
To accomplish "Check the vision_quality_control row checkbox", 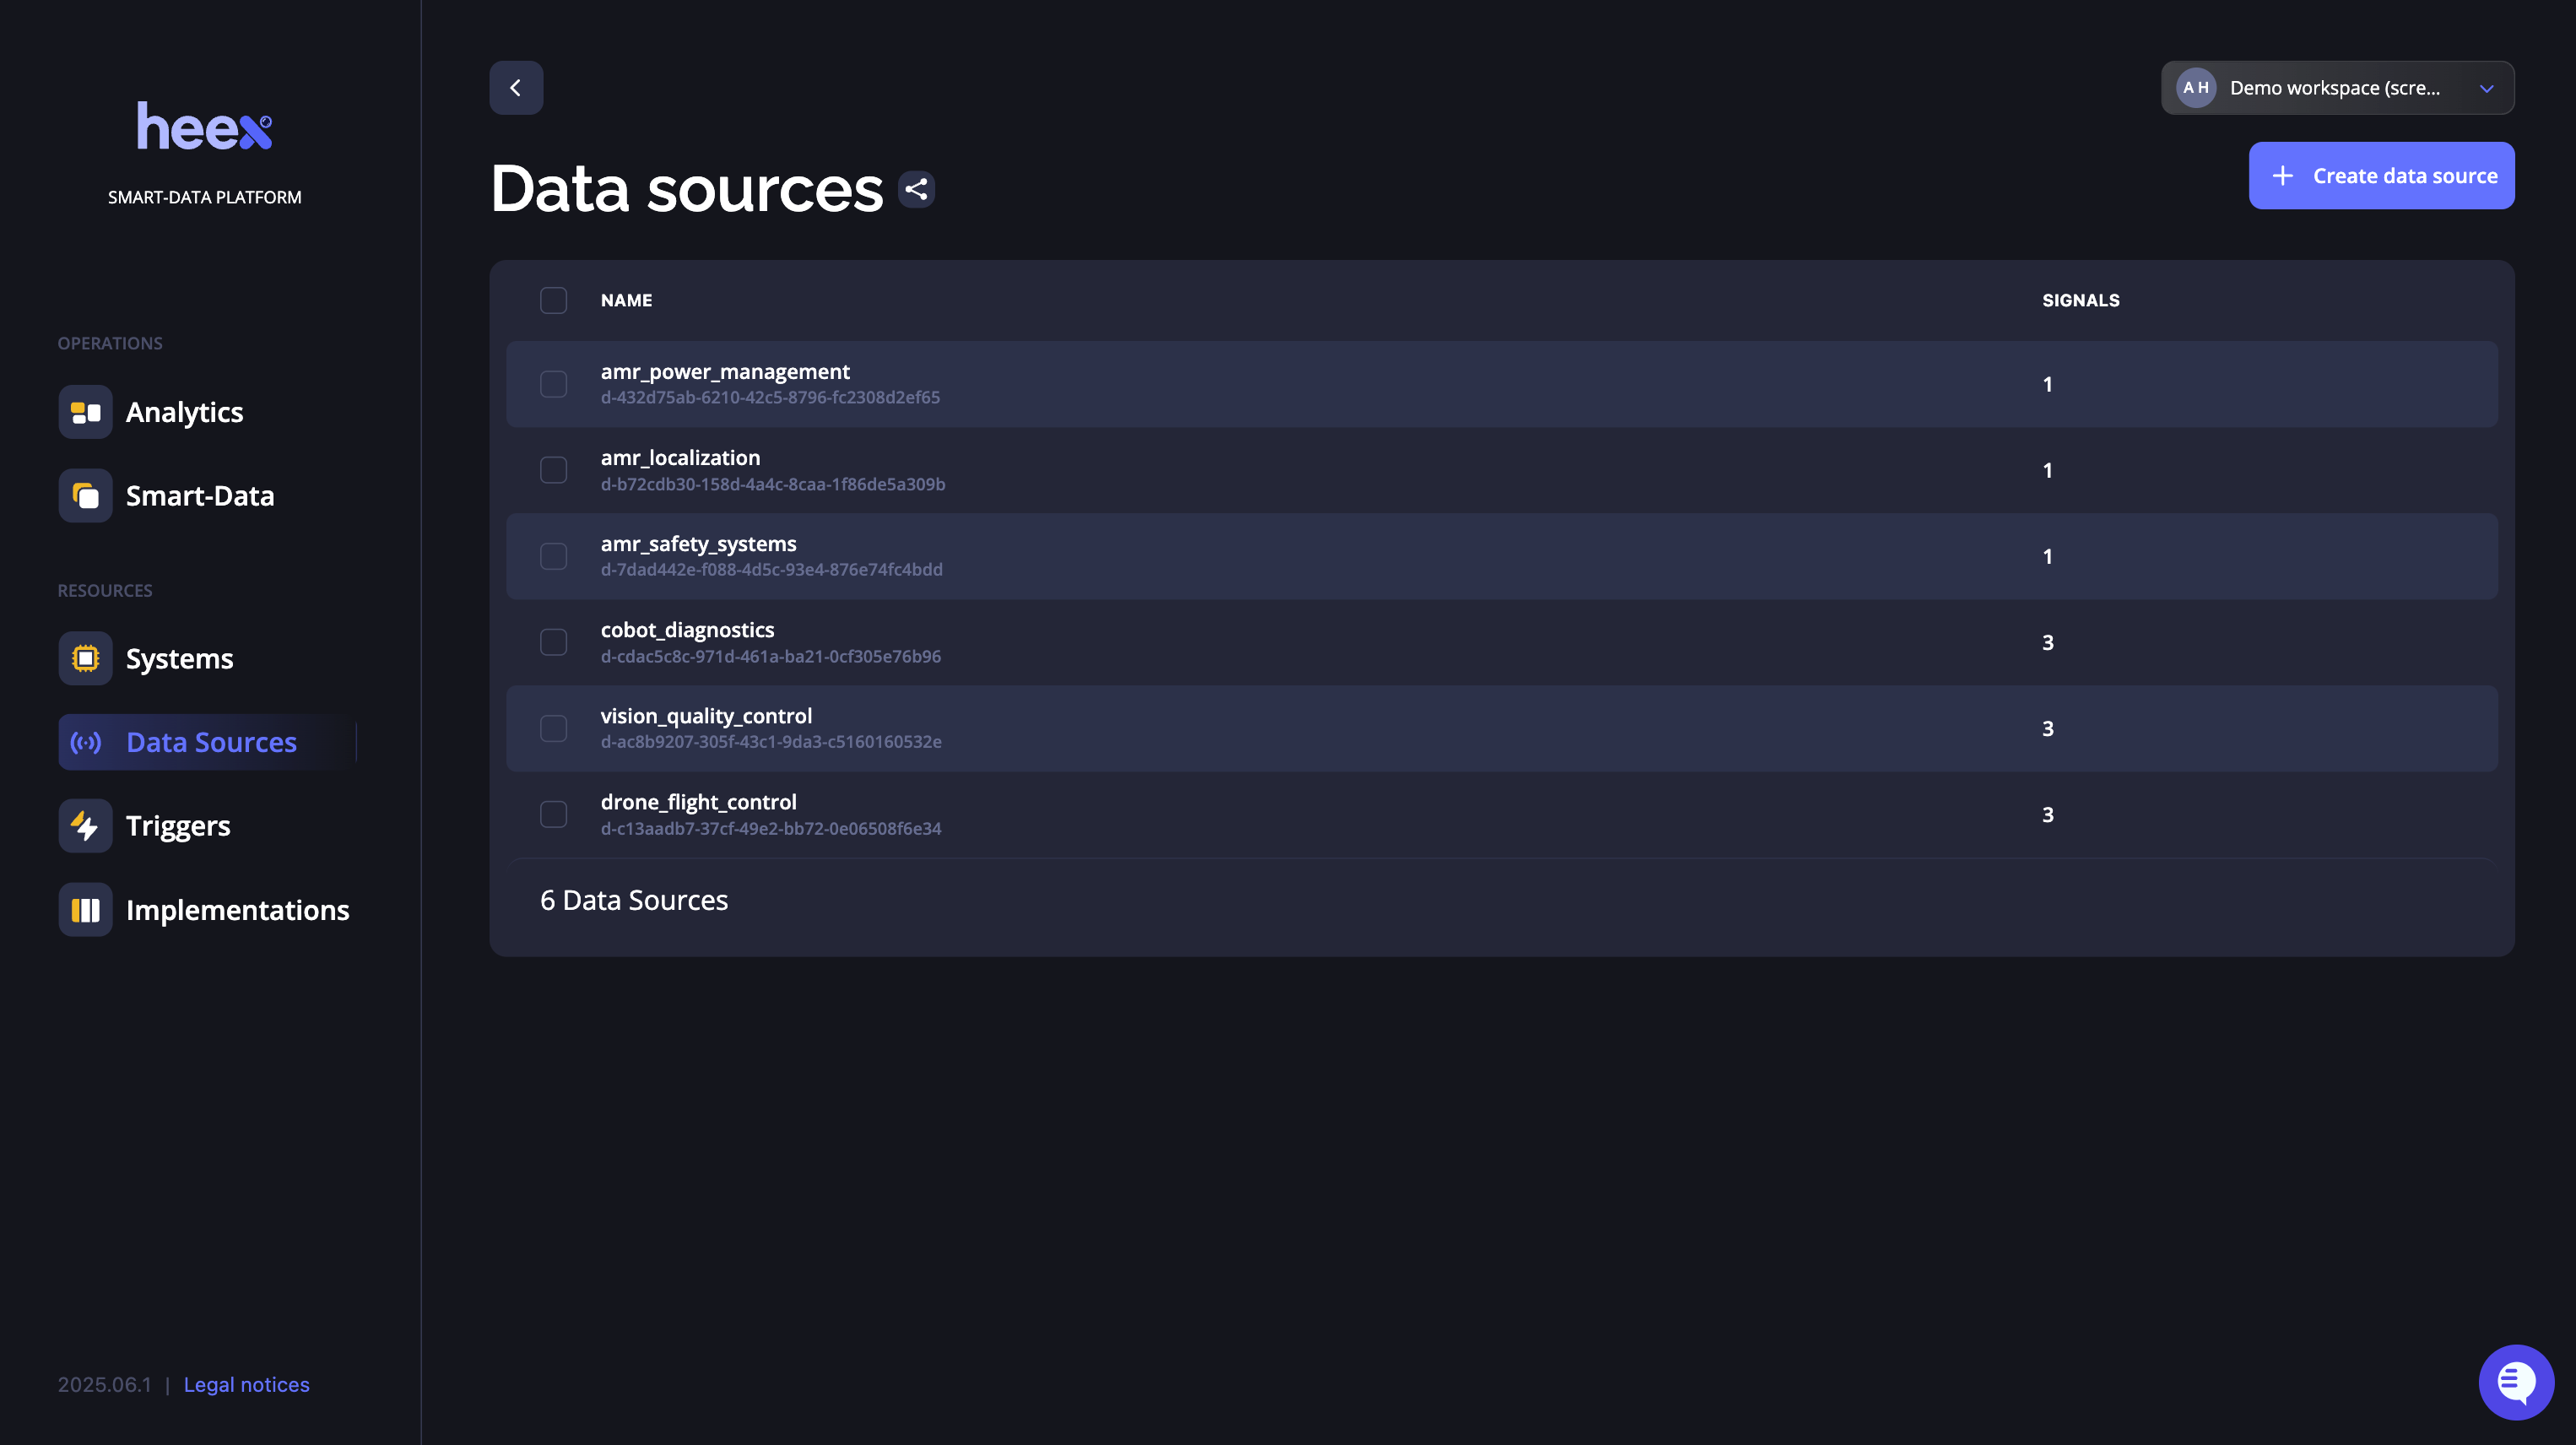I will click(553, 728).
